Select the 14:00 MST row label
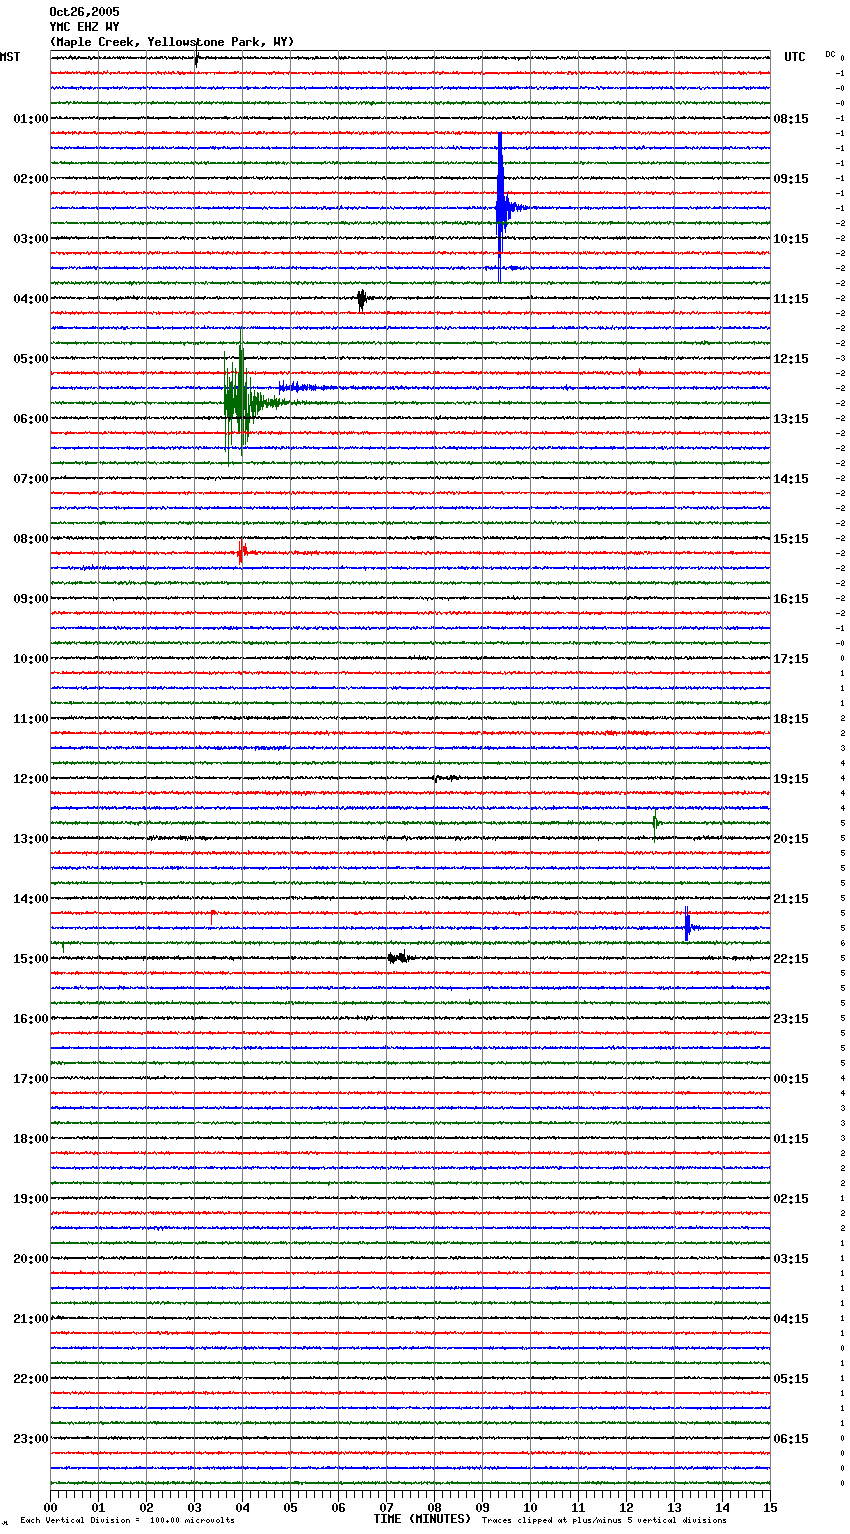This screenshot has height=1534, width=850. click(31, 899)
